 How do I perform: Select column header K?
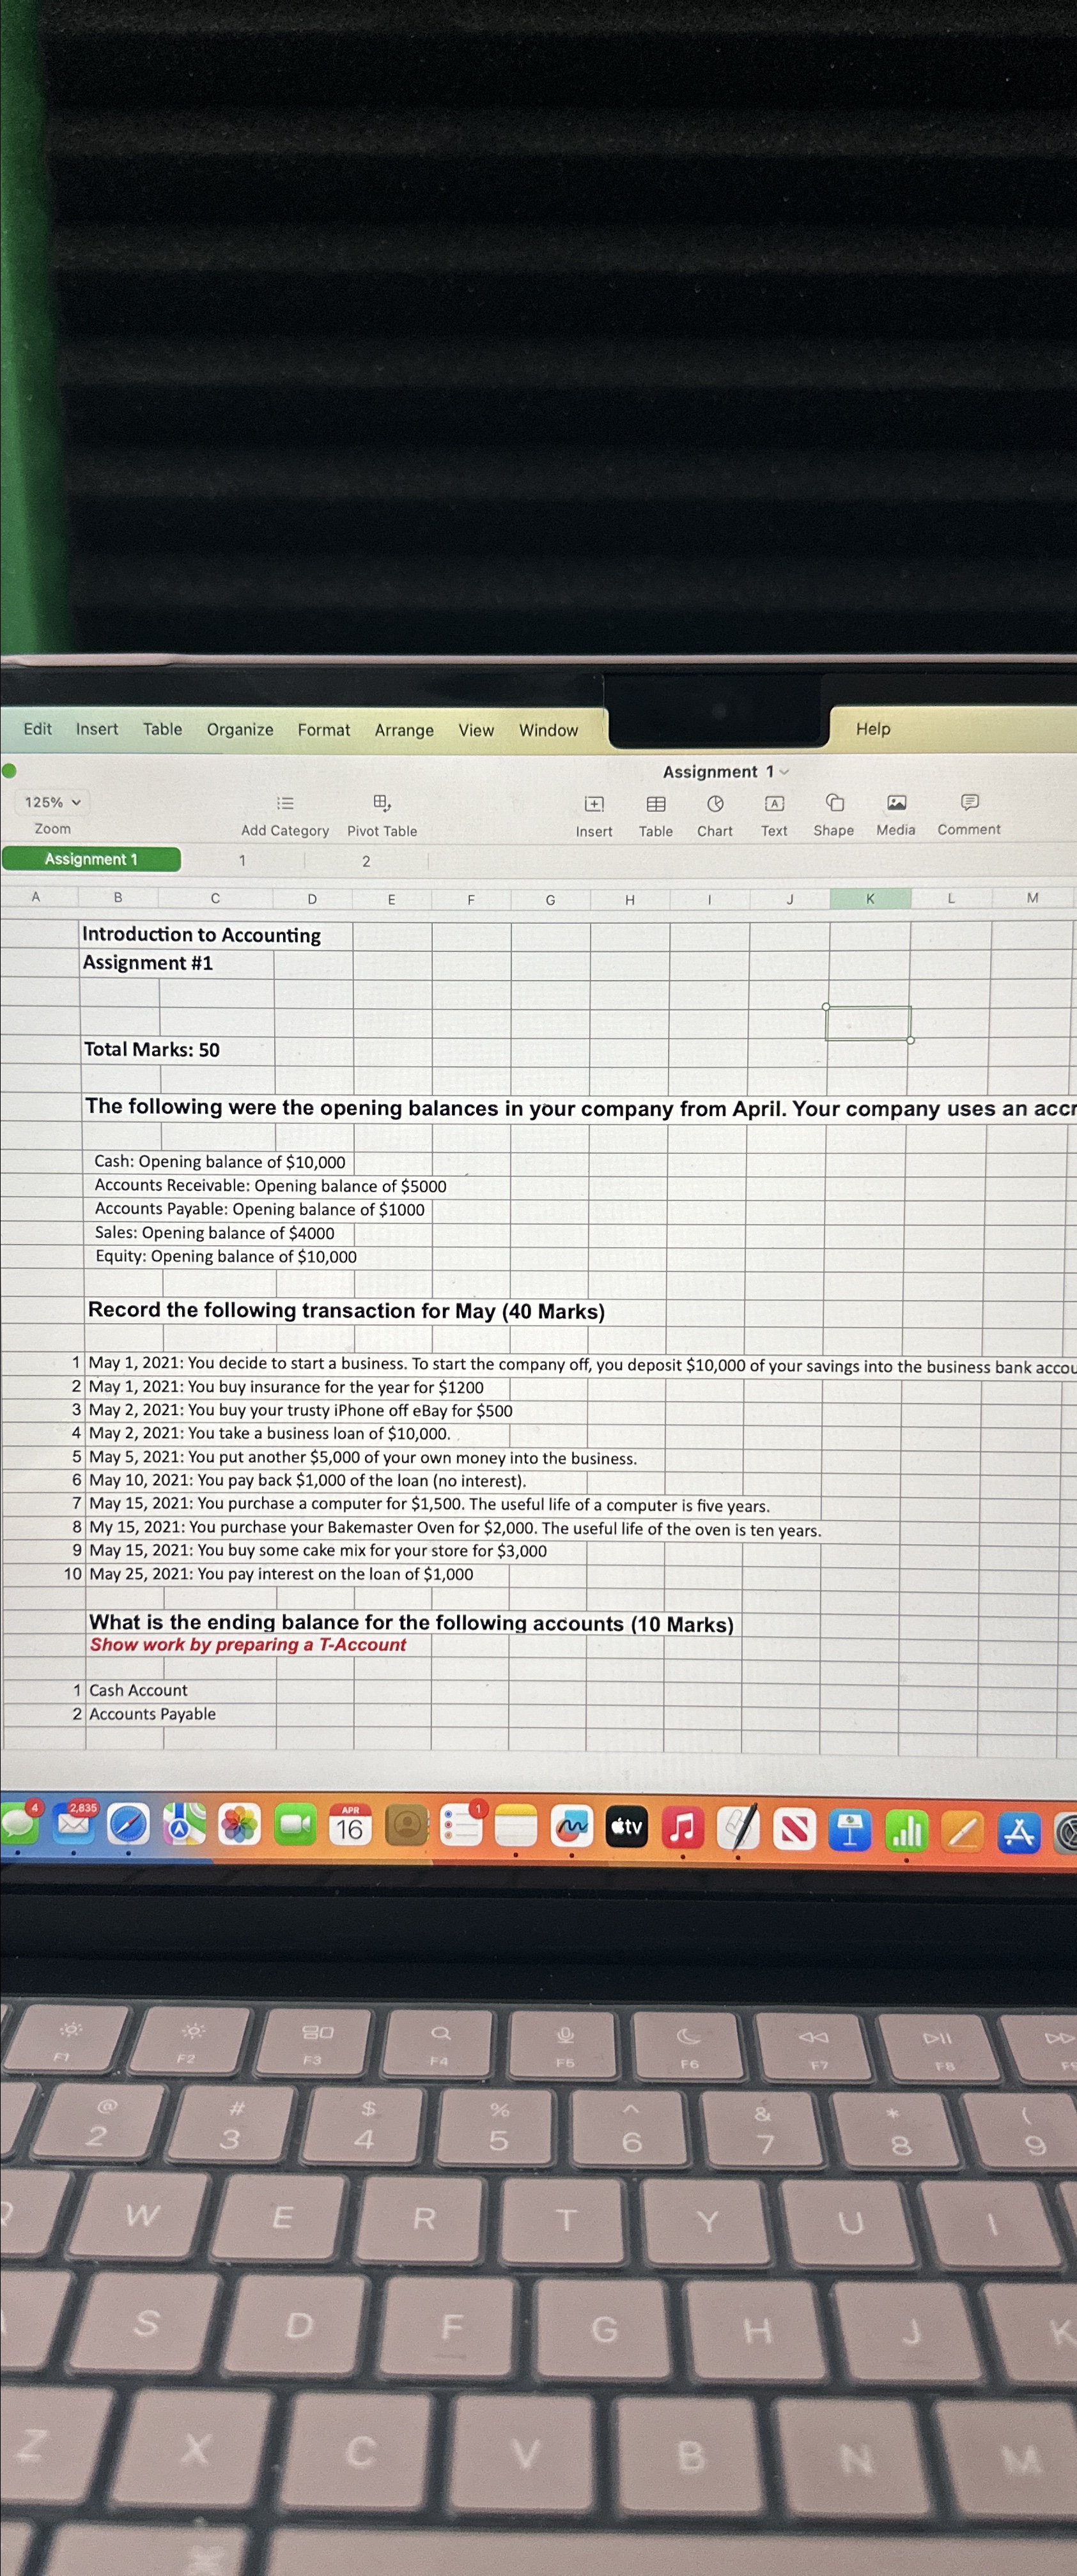869,897
